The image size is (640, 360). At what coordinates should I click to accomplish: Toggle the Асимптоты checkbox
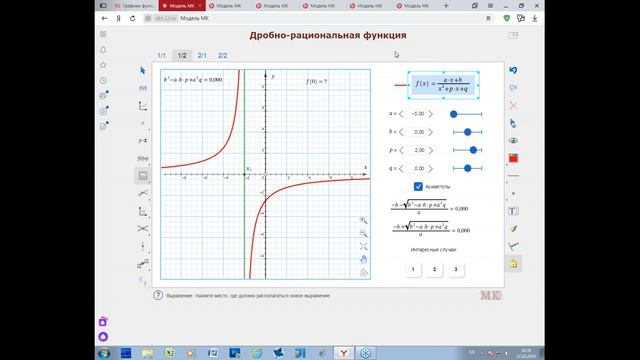(418, 187)
